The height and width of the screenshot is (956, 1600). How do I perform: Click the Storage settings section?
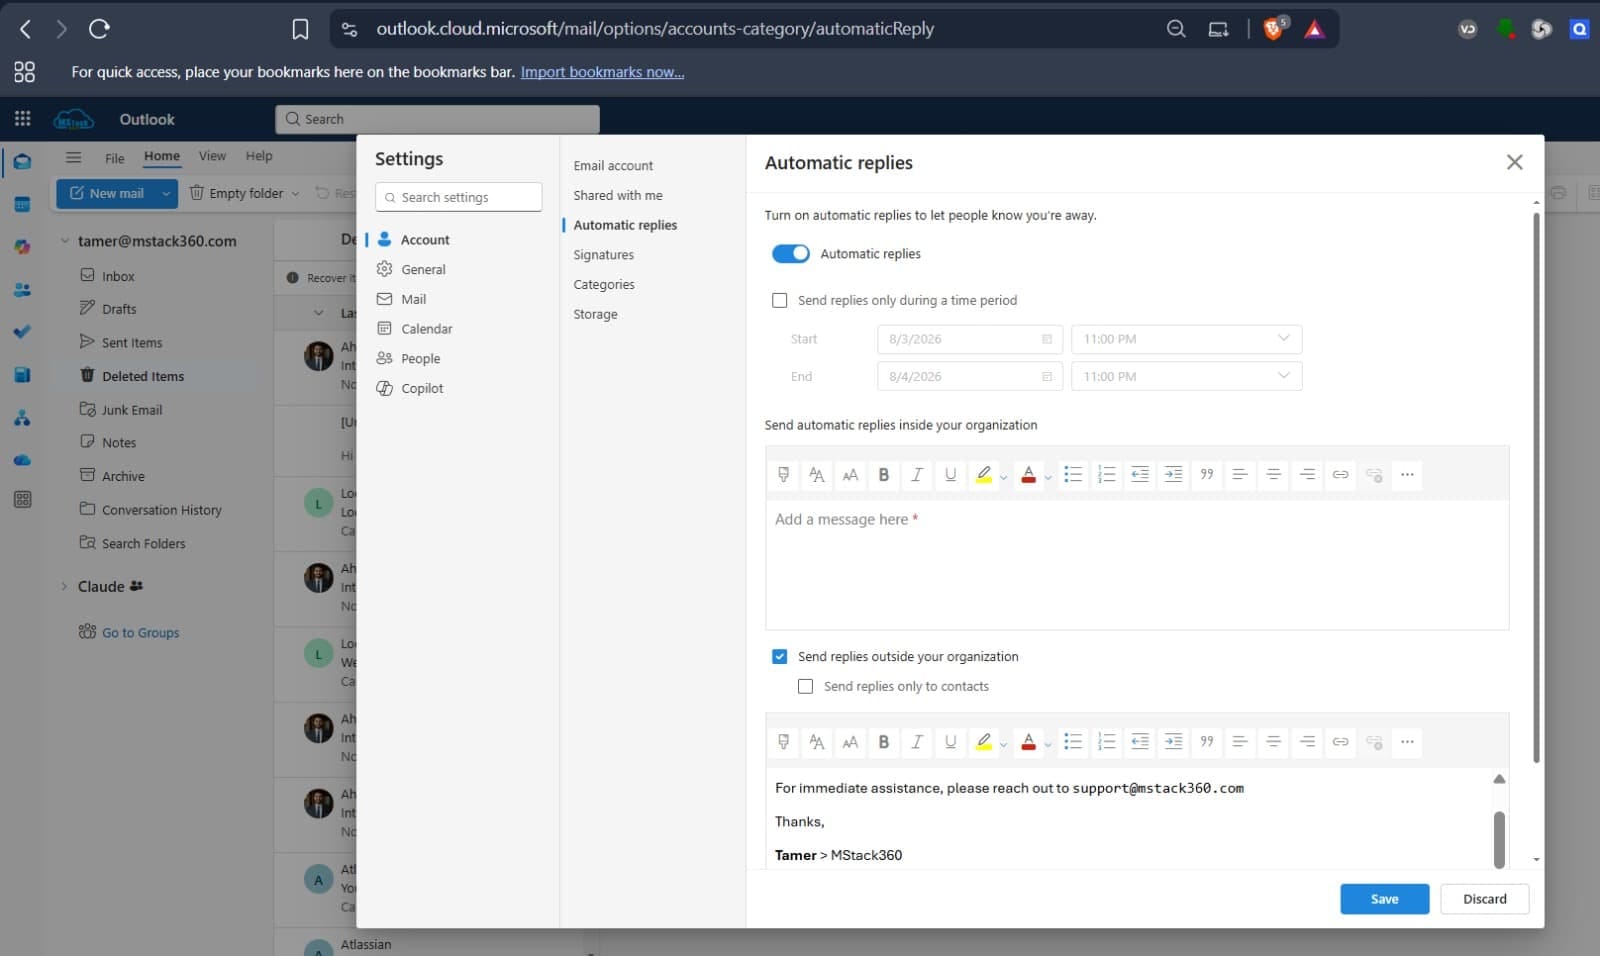(x=595, y=315)
